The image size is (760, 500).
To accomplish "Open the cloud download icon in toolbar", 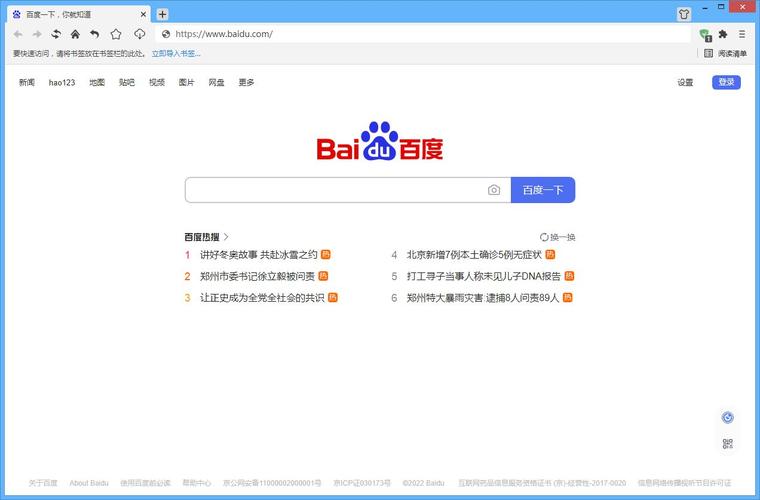I will coord(140,34).
